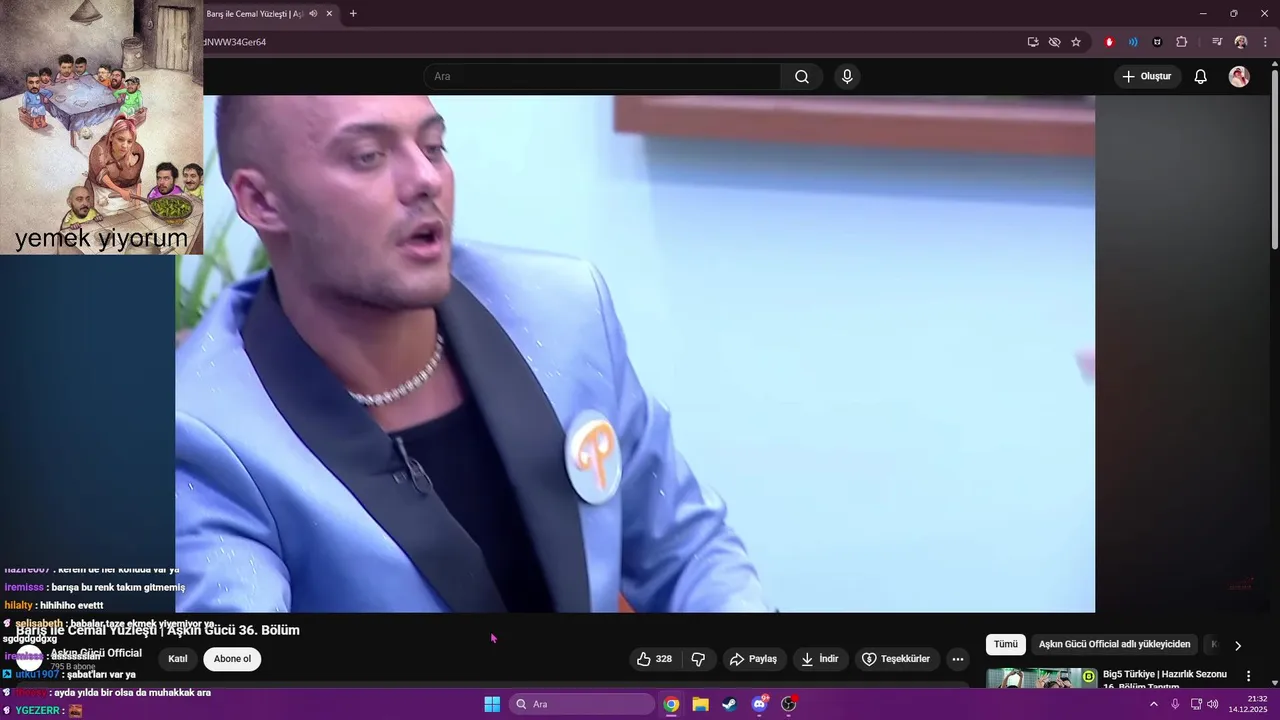Screen dimensions: 1280x720
Task: Select the Tümü filter chip
Action: click(x=1005, y=645)
